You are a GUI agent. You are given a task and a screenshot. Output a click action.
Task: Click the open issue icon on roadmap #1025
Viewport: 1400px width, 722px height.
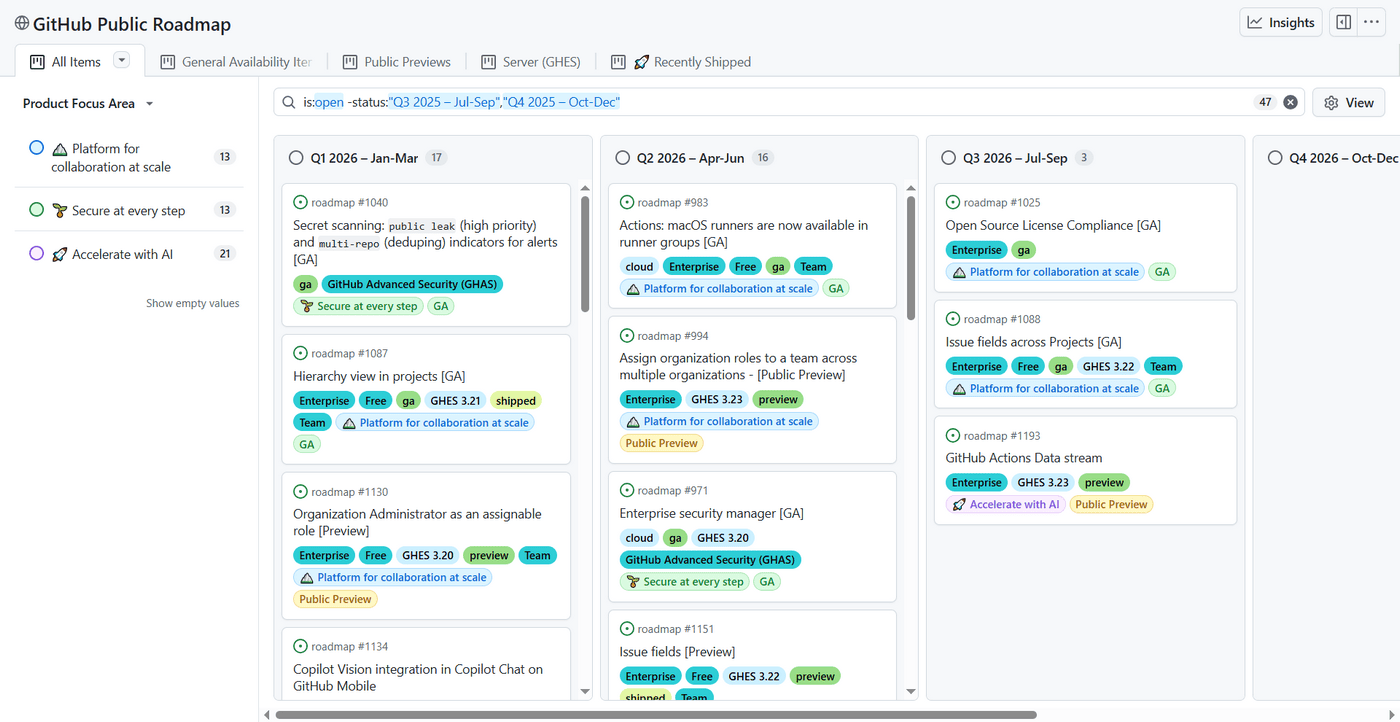point(953,203)
